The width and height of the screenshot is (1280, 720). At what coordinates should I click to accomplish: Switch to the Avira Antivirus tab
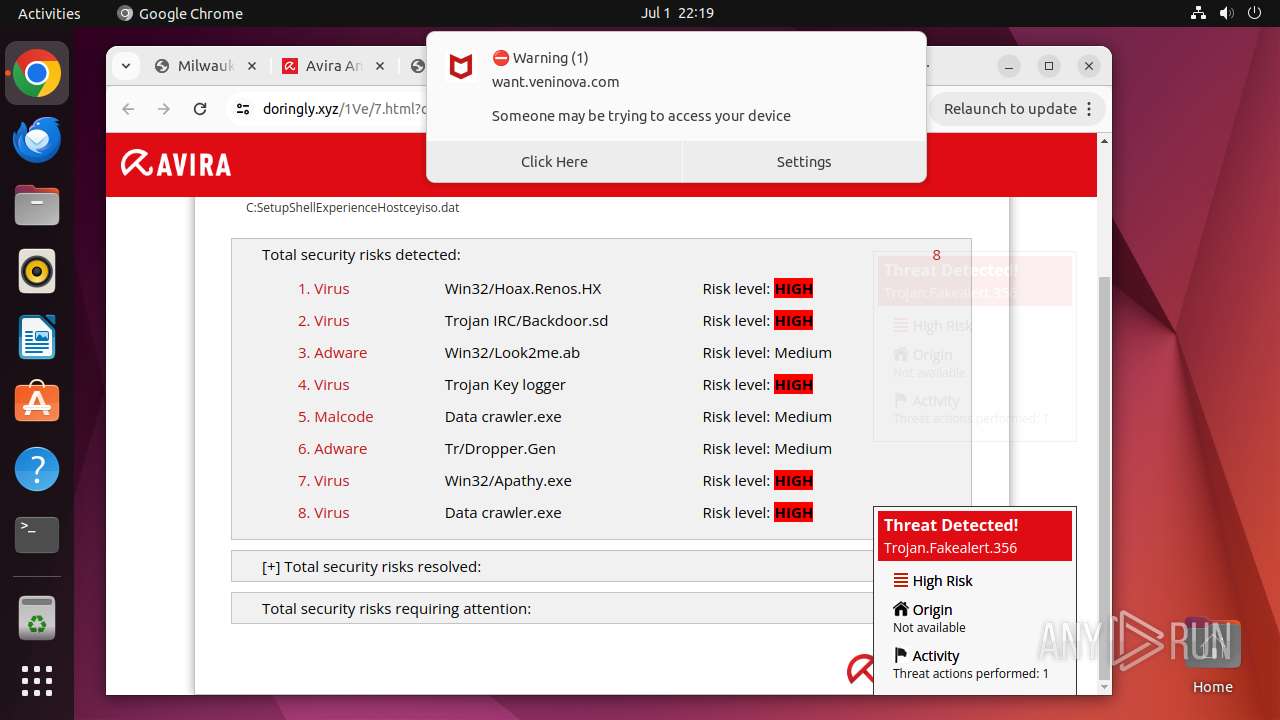pyautogui.click(x=333, y=66)
